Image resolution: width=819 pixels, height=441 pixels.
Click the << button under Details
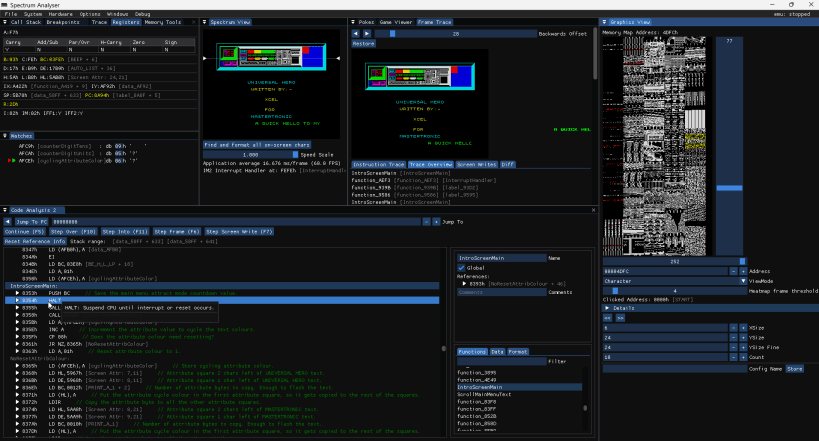tap(607, 318)
